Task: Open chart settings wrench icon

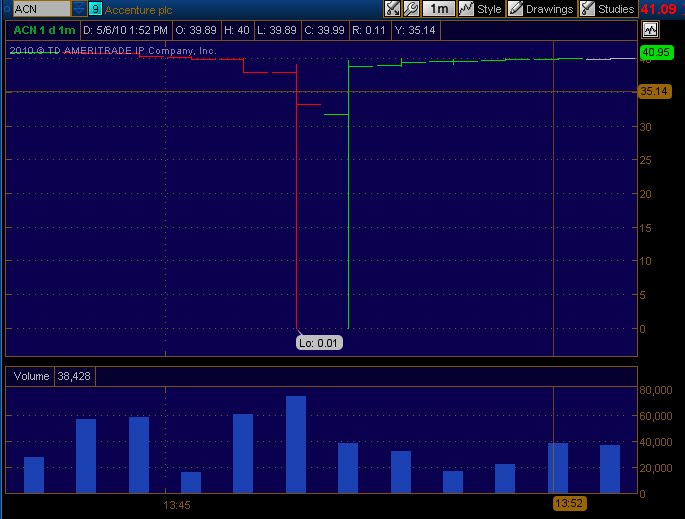Action: 411,9
